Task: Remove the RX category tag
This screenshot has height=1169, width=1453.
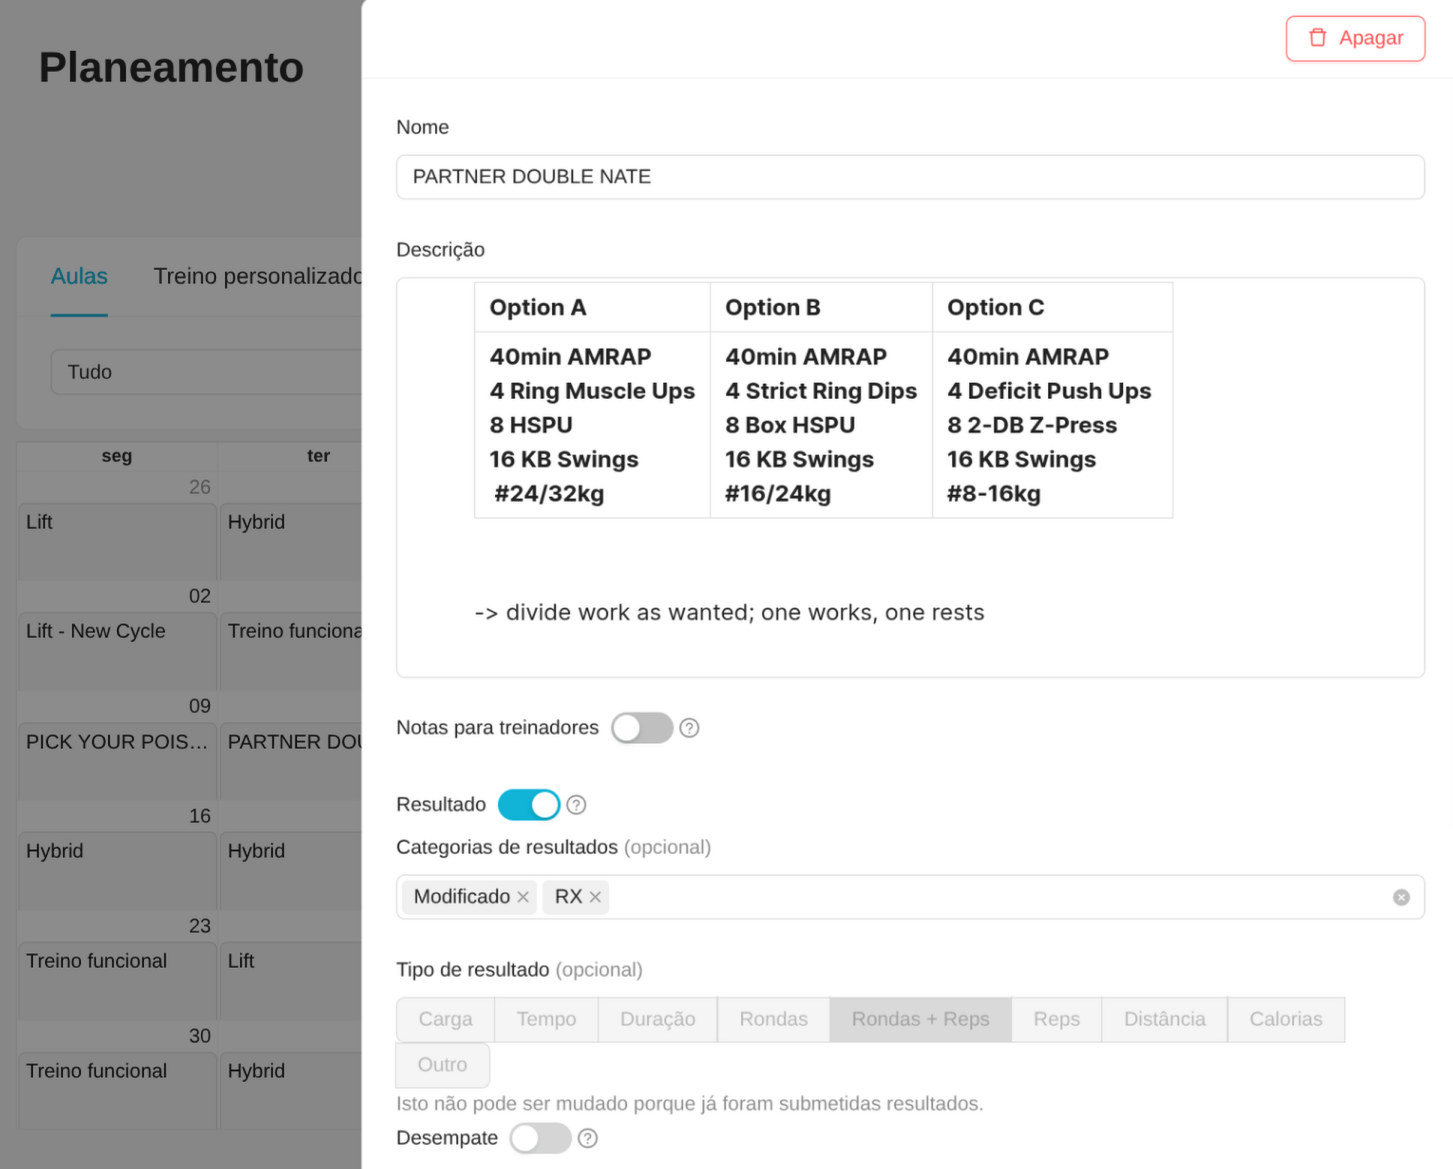Action: click(x=595, y=897)
